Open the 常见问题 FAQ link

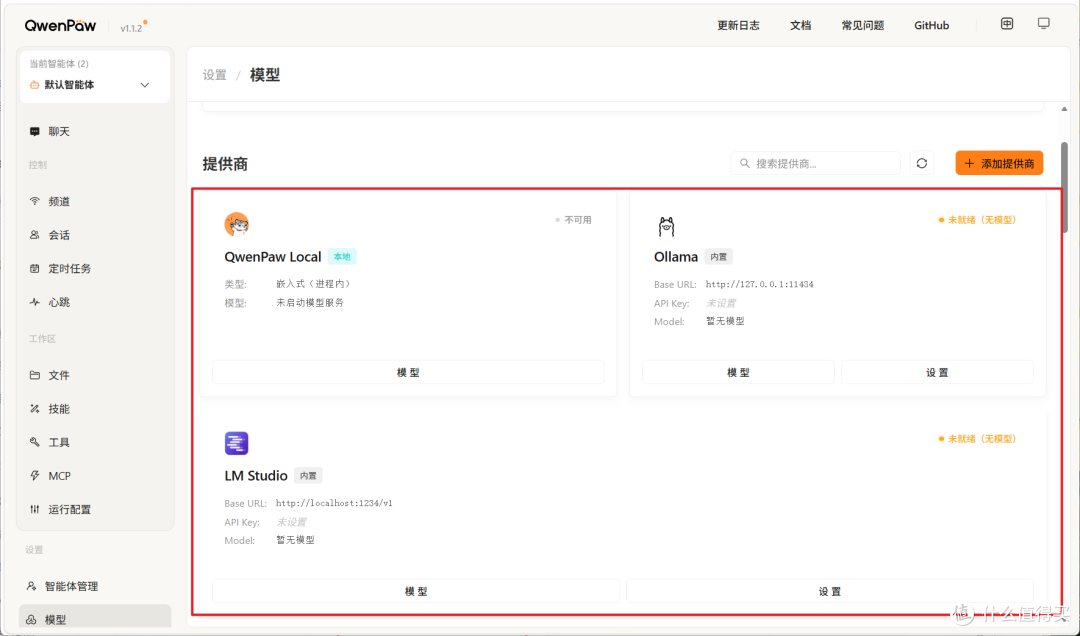tap(862, 25)
